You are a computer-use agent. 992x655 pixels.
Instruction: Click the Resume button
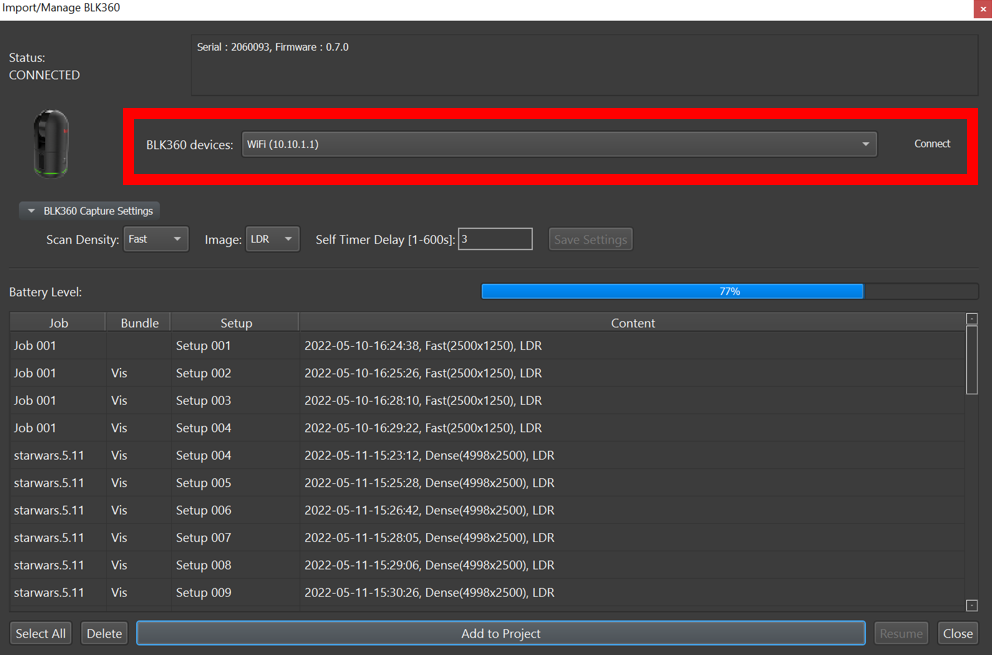tap(900, 633)
